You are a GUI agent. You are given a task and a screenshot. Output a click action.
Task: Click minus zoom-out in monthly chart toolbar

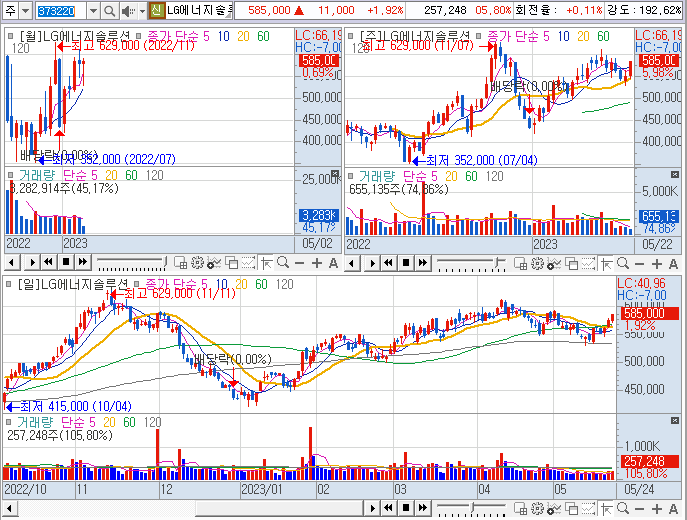click(x=300, y=263)
